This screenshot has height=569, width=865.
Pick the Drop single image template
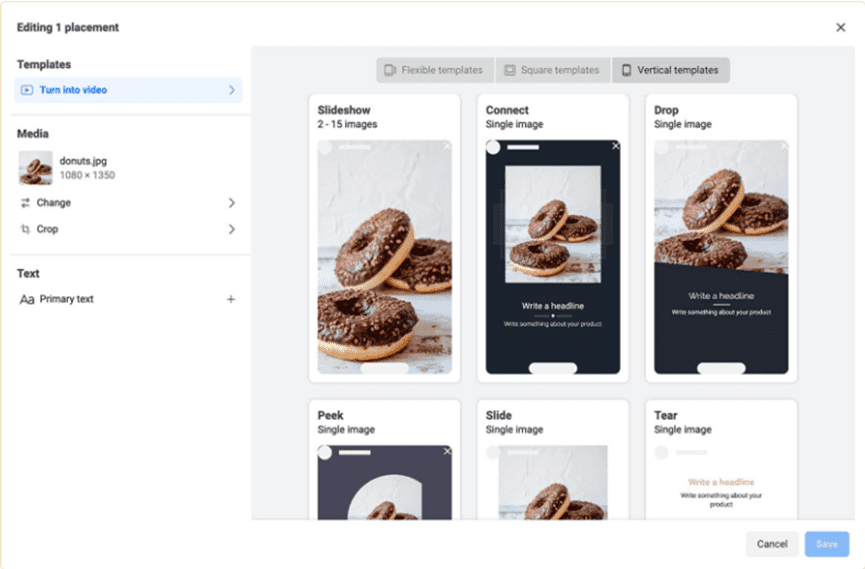click(720, 238)
